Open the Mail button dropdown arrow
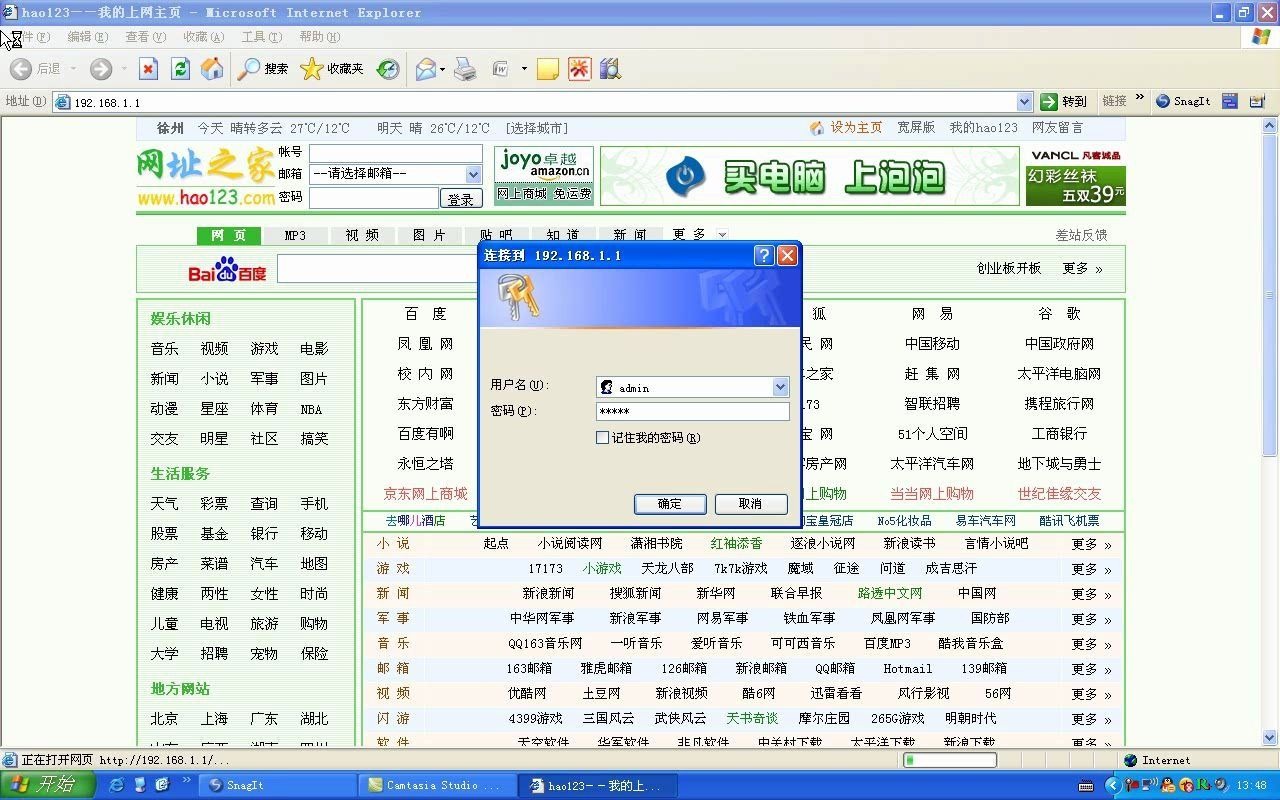Image resolution: width=1280 pixels, height=800 pixels. pos(442,69)
